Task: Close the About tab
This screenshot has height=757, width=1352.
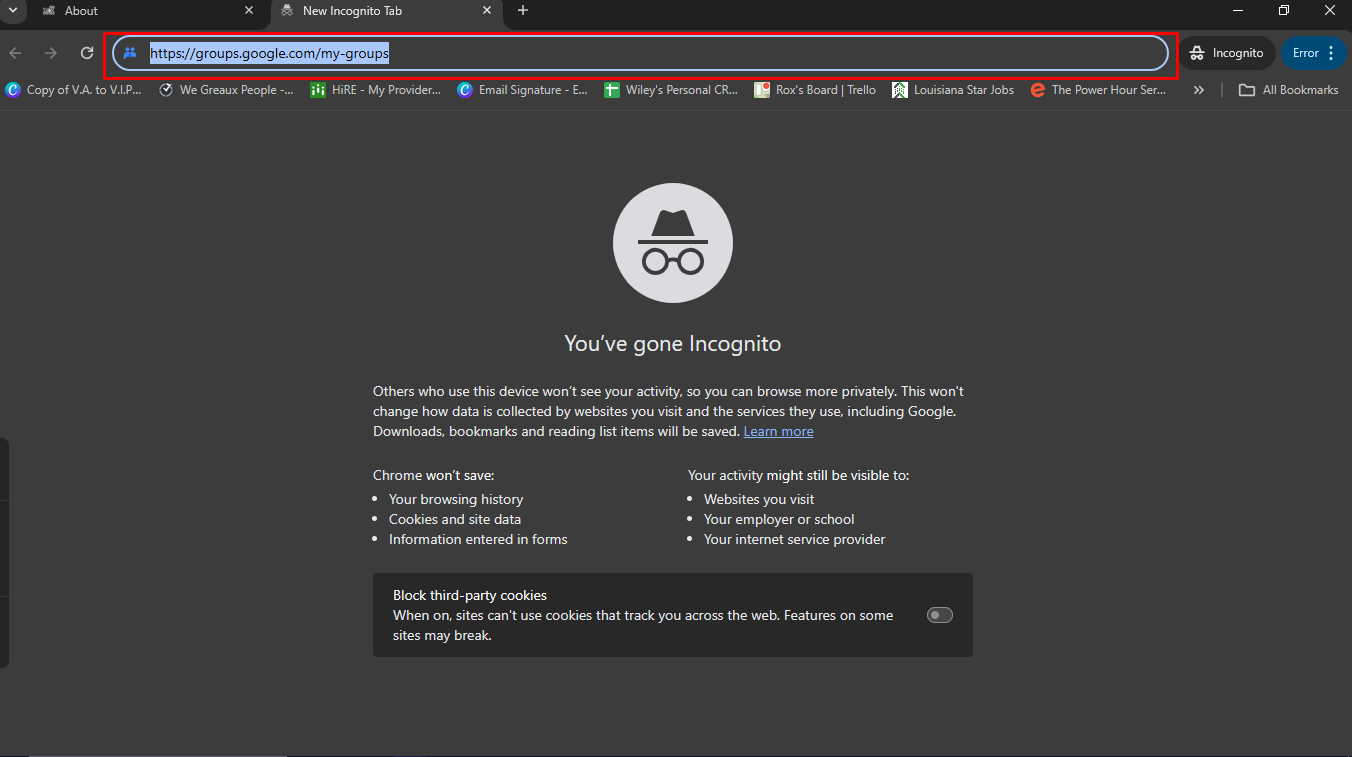Action: tap(249, 11)
